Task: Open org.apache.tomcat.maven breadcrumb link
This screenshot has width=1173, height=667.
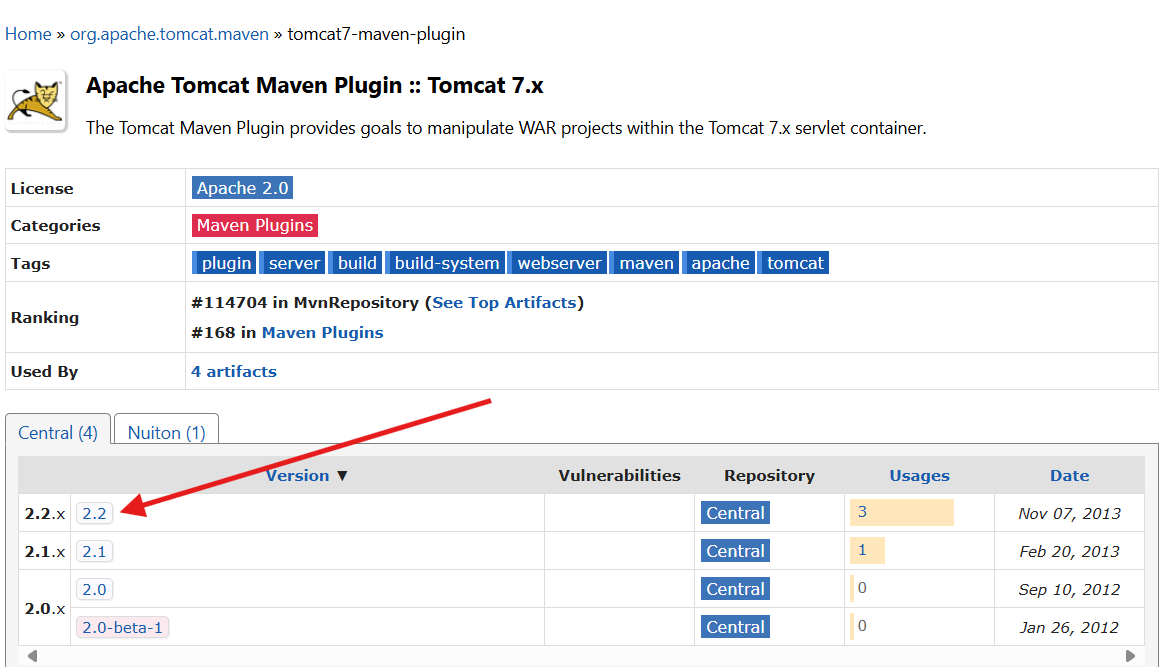Action: tap(169, 34)
